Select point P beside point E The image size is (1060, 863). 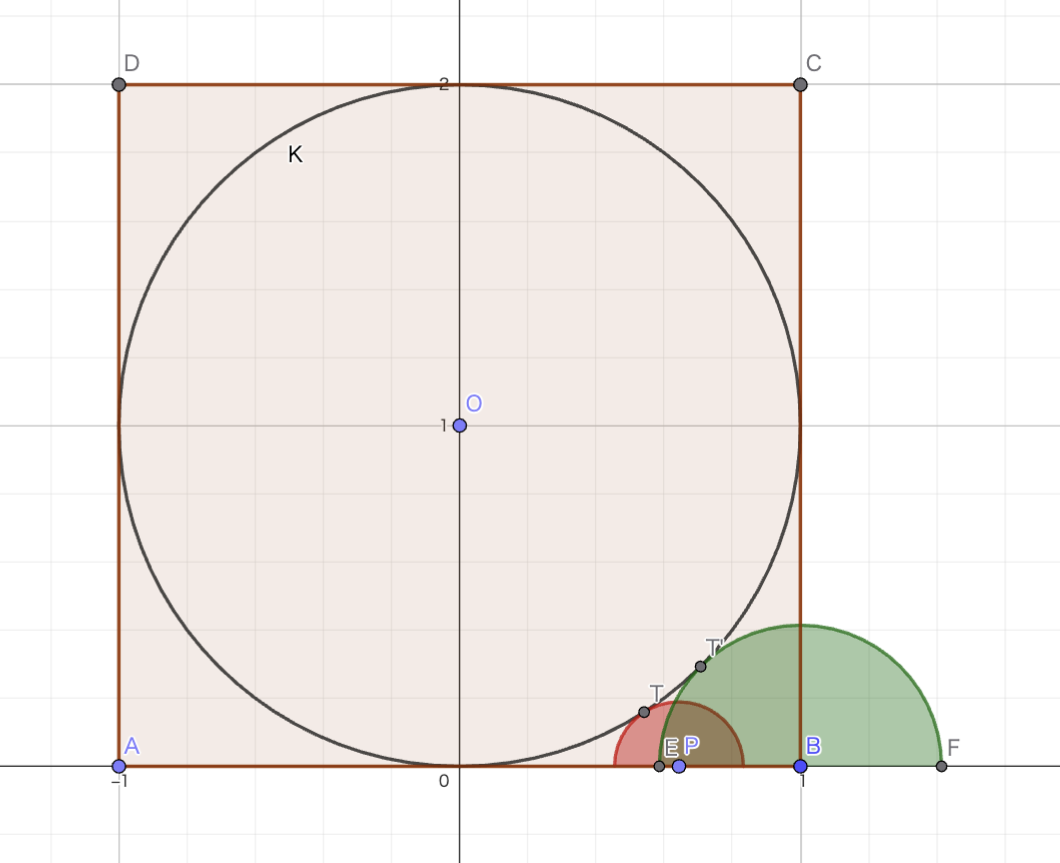(x=679, y=767)
